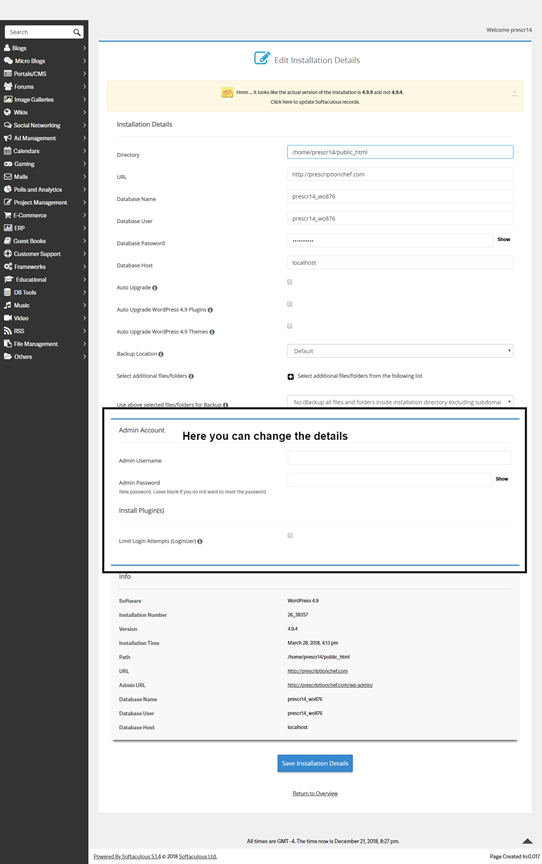Open the Backup Location dropdown
542x864 pixels.
point(400,351)
